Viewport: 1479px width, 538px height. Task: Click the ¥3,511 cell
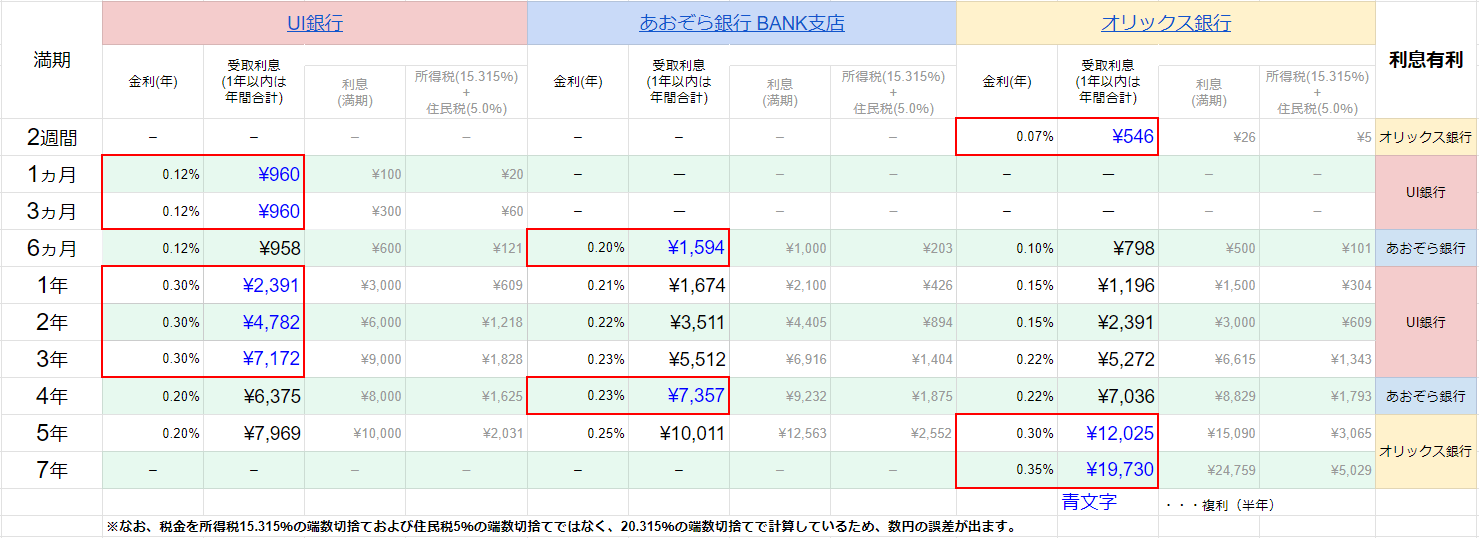coord(679,322)
